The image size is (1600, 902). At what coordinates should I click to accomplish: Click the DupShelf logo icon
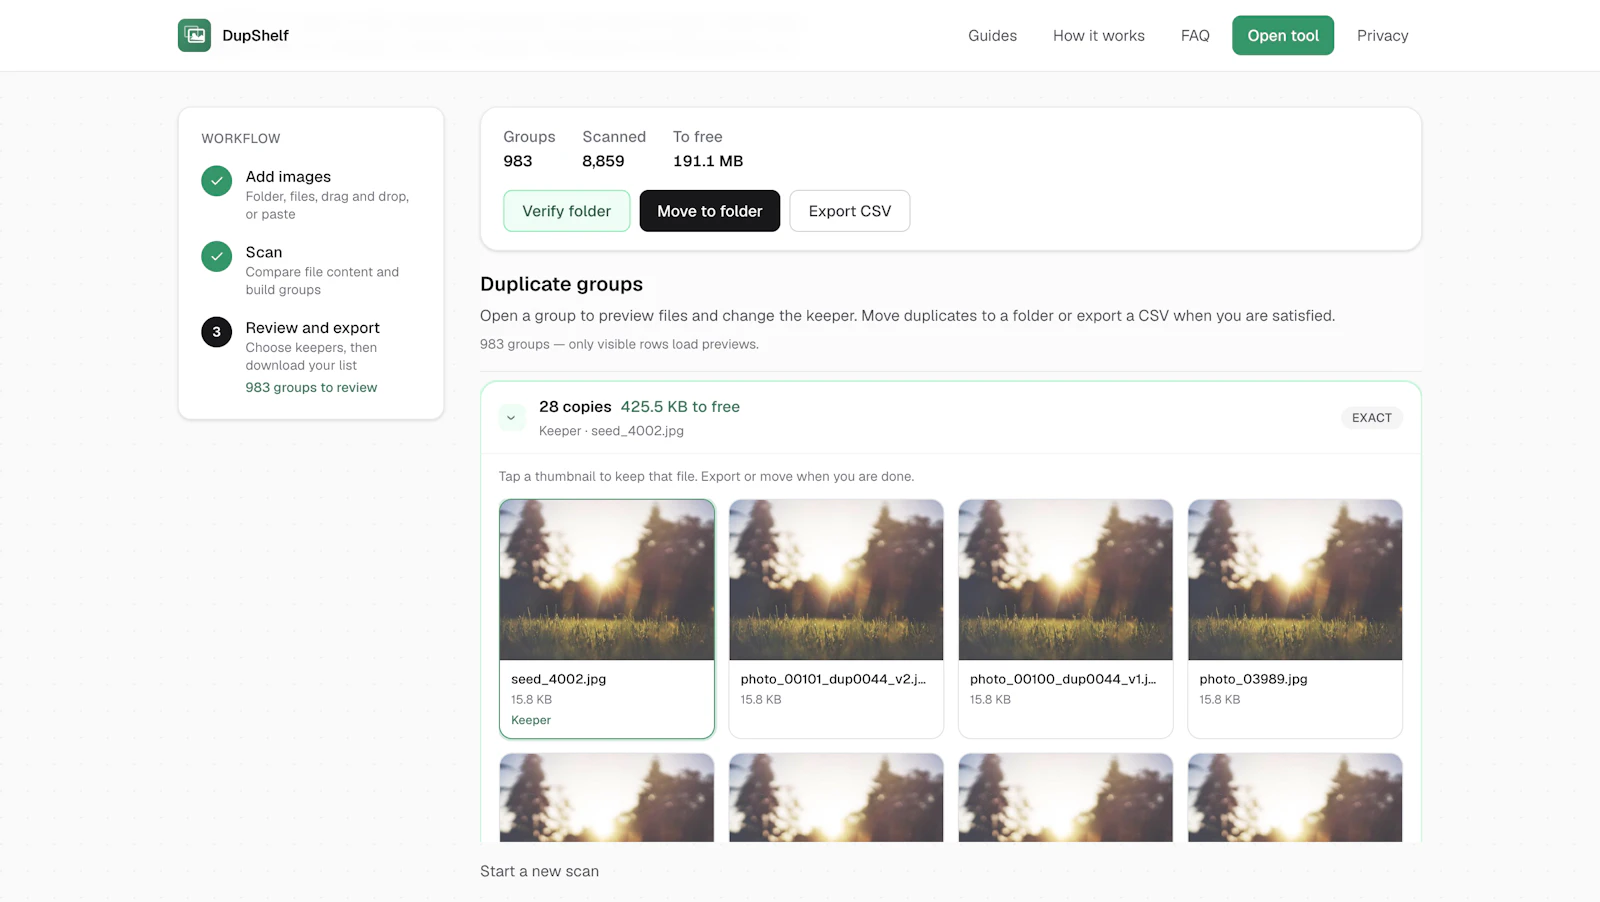click(194, 35)
